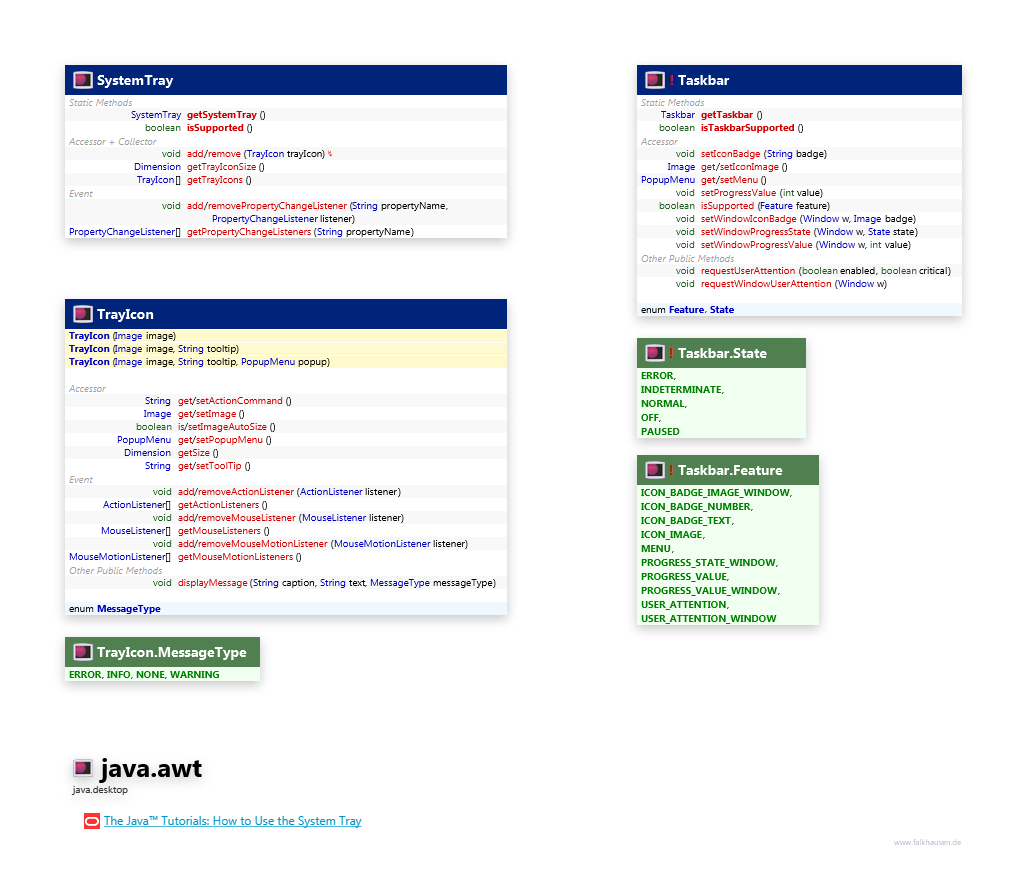Click the requestWindowUserAttention method
This screenshot has width=1018, height=888.
(x=766, y=284)
